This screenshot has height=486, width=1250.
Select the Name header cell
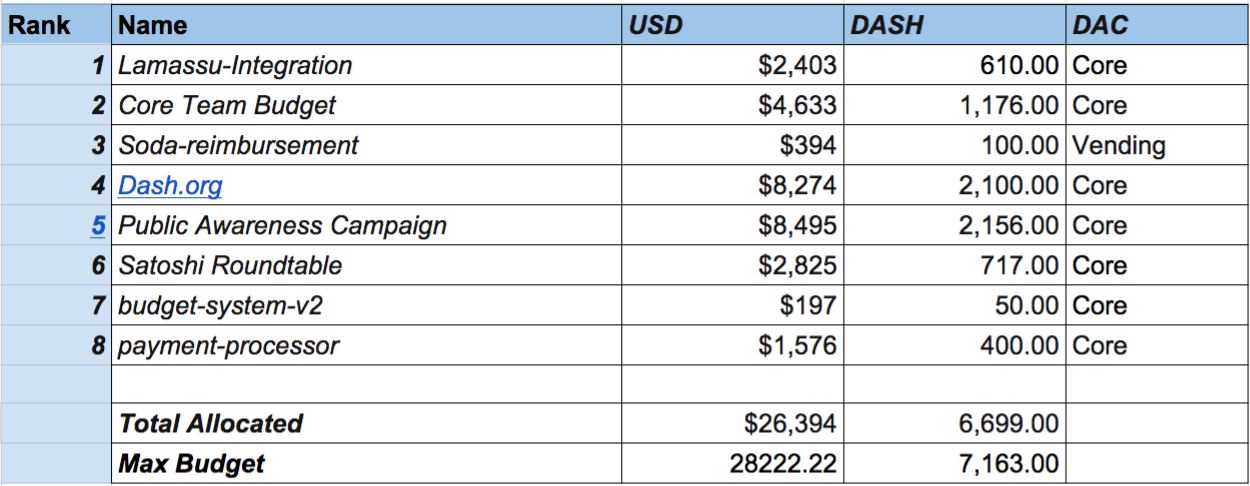pos(366,25)
